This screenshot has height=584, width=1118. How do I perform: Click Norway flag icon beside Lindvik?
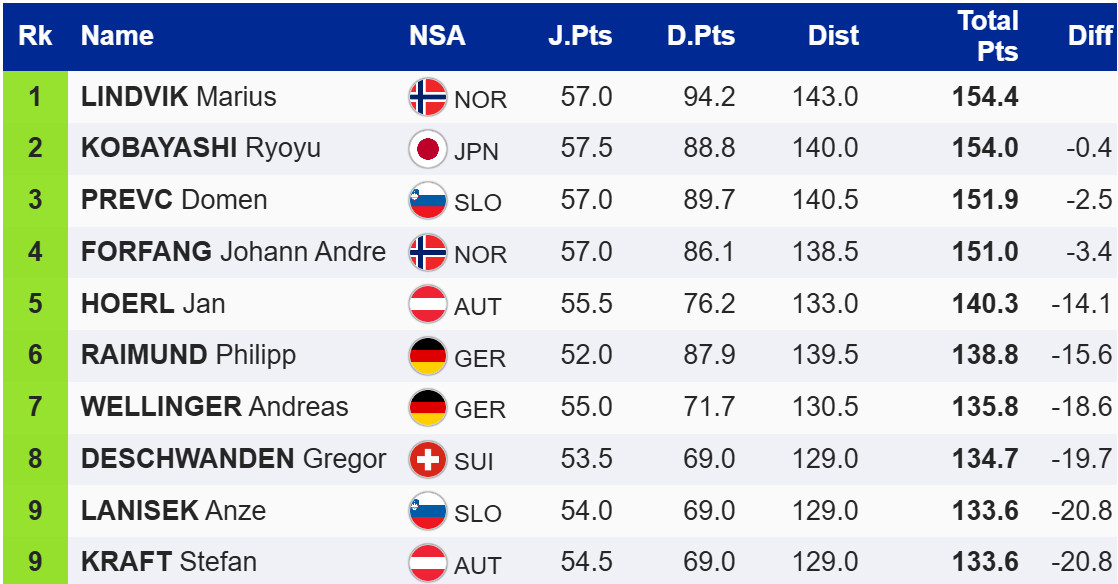(x=428, y=98)
